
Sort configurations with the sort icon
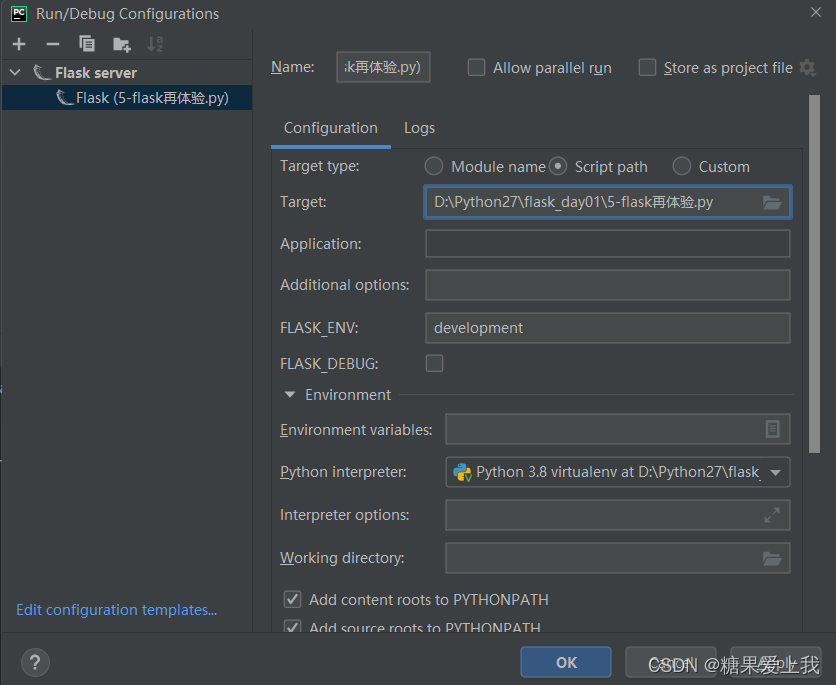click(153, 44)
